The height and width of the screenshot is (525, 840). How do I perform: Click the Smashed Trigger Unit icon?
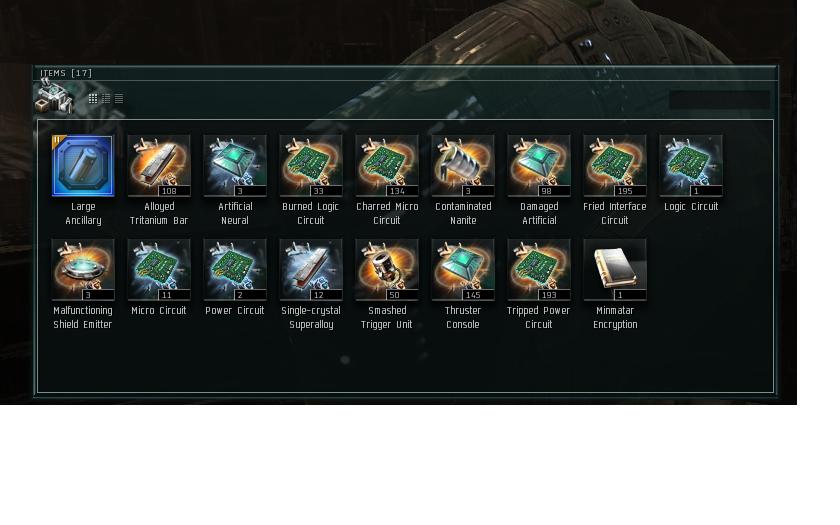point(387,269)
